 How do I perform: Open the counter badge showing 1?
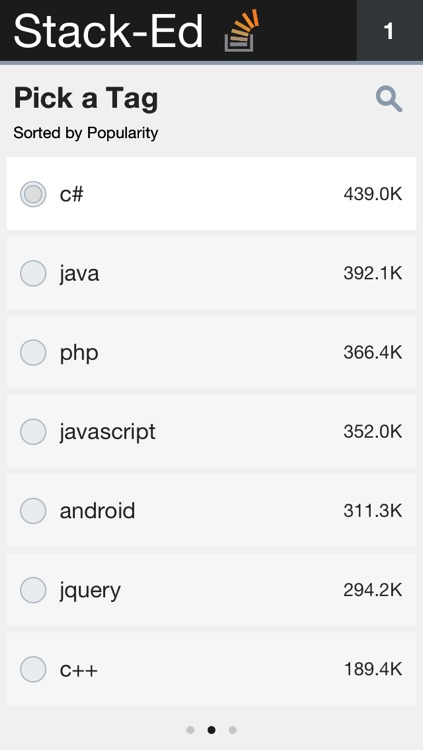coord(390,31)
